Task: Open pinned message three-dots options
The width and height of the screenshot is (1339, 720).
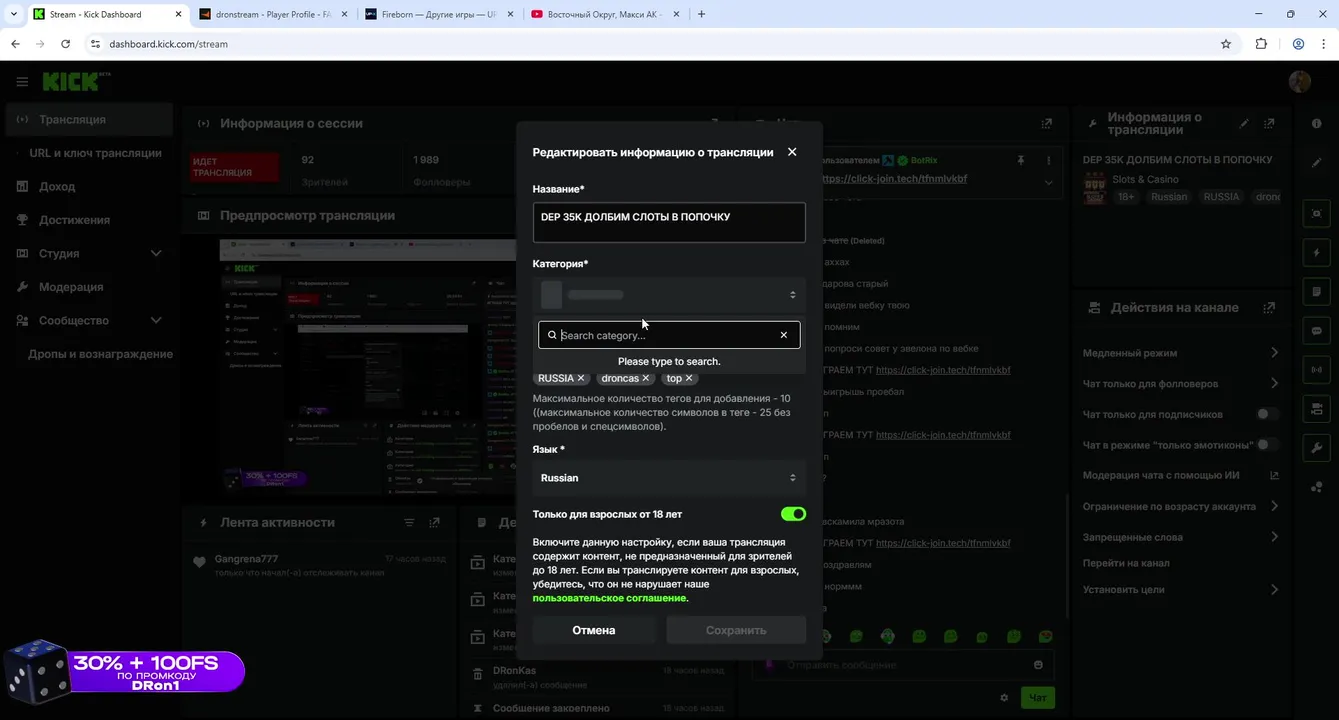Action: click(1048, 160)
